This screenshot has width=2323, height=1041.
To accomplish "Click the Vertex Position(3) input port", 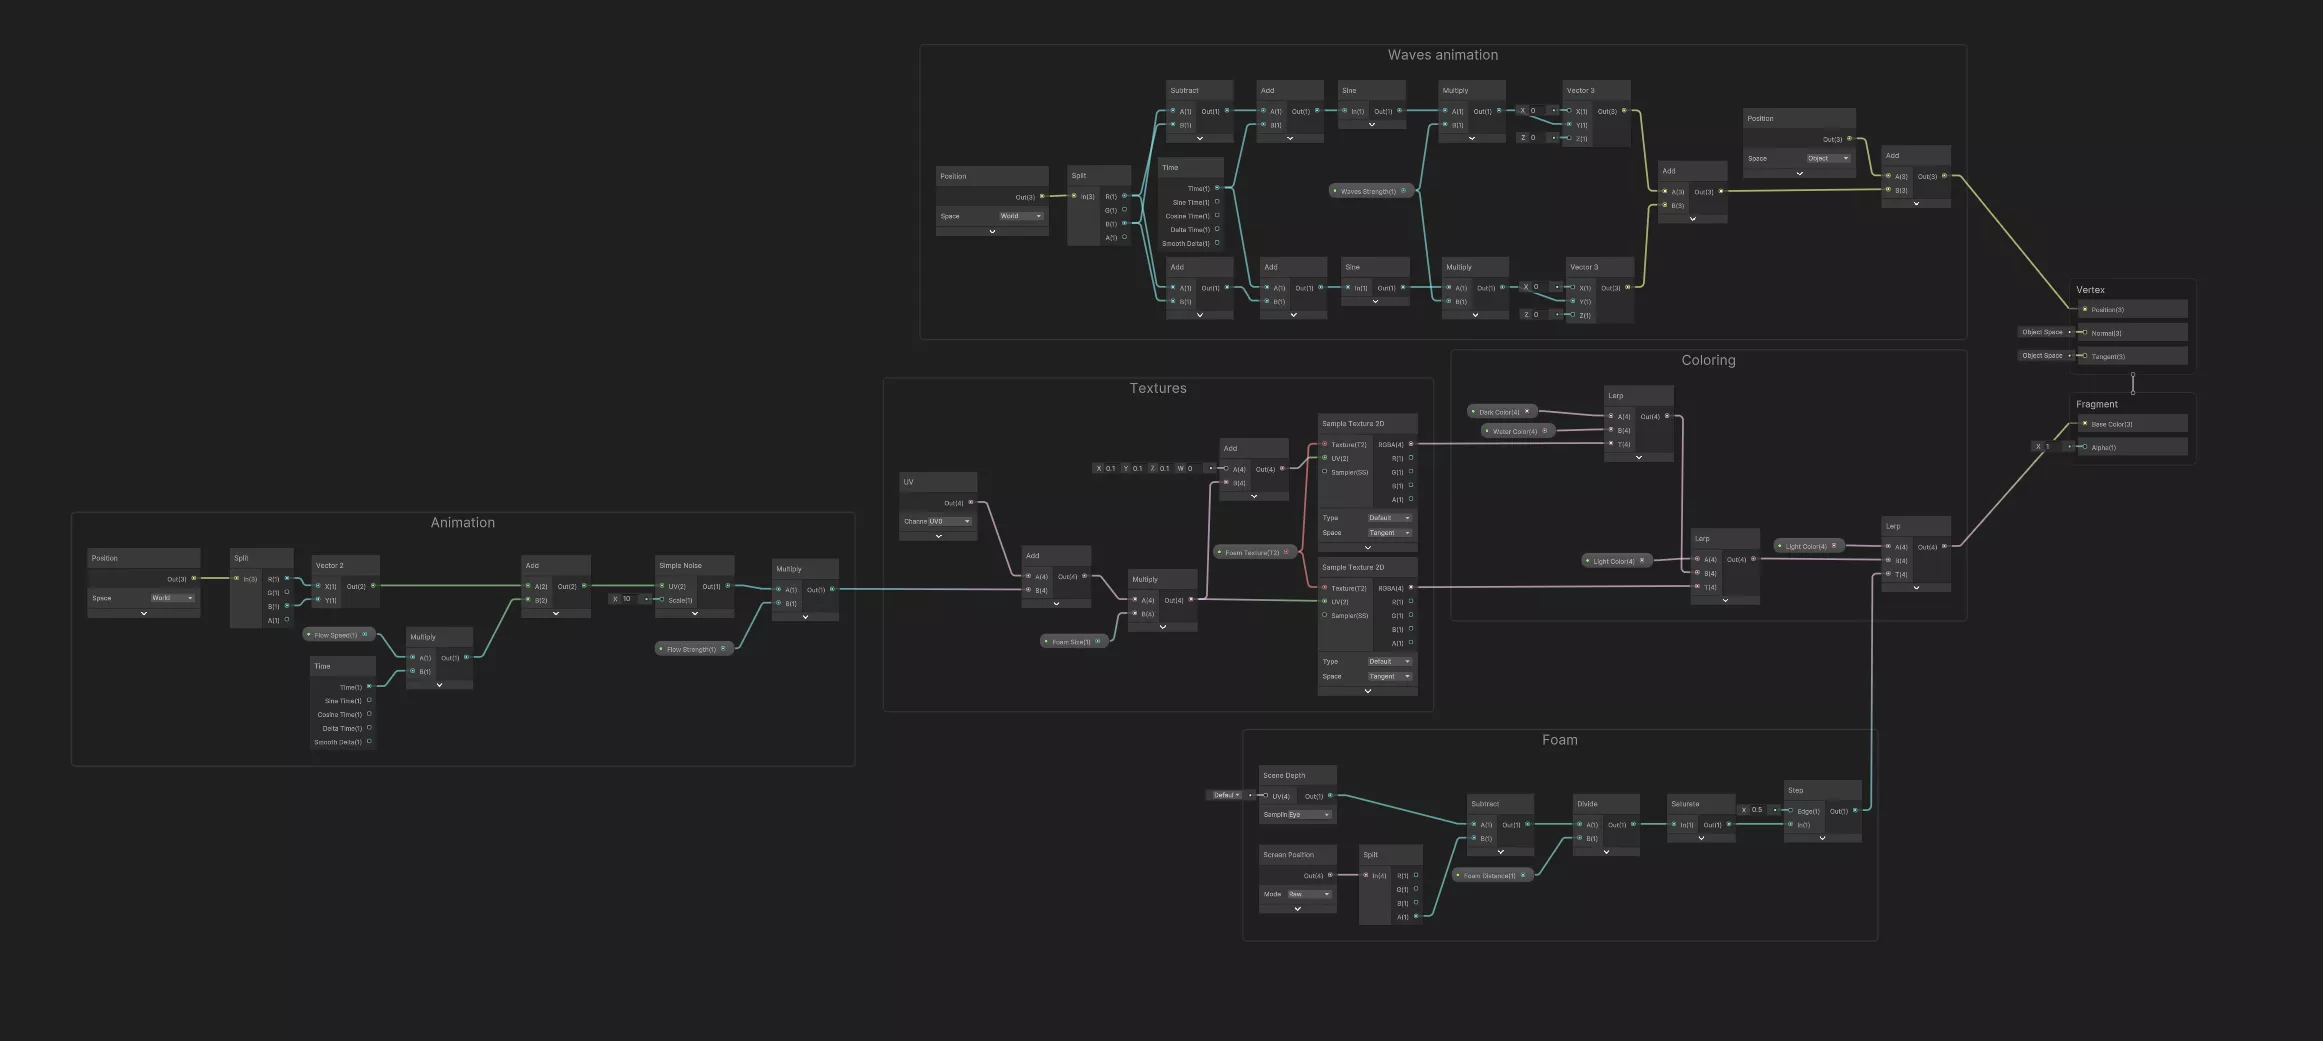I will [2084, 310].
